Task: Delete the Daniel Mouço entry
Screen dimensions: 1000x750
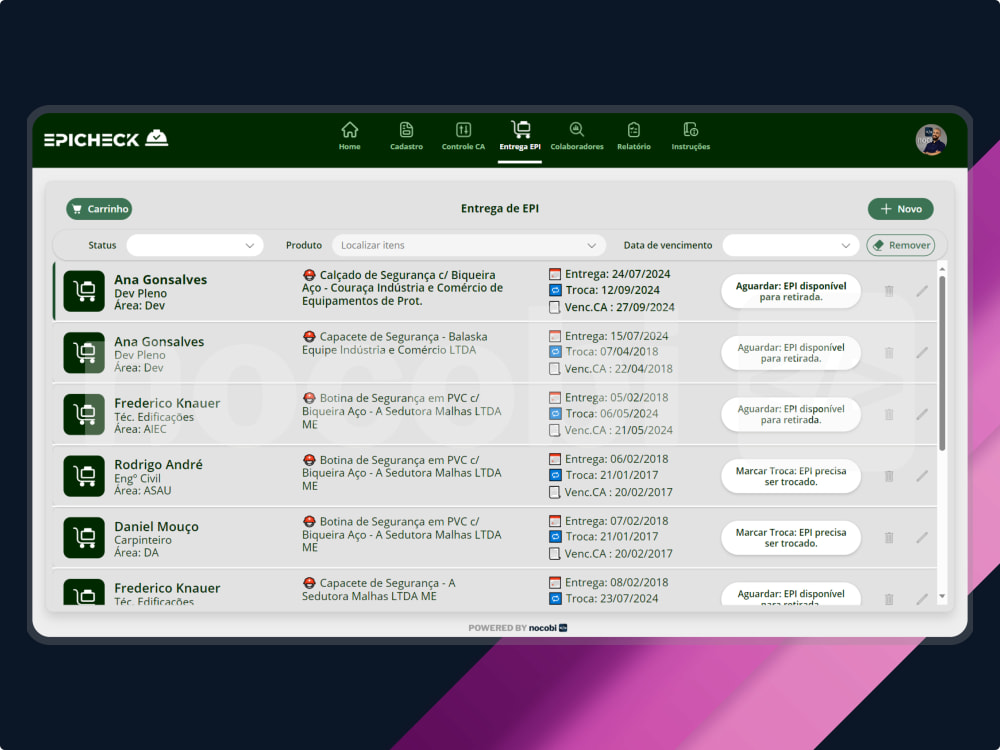Action: (x=889, y=538)
